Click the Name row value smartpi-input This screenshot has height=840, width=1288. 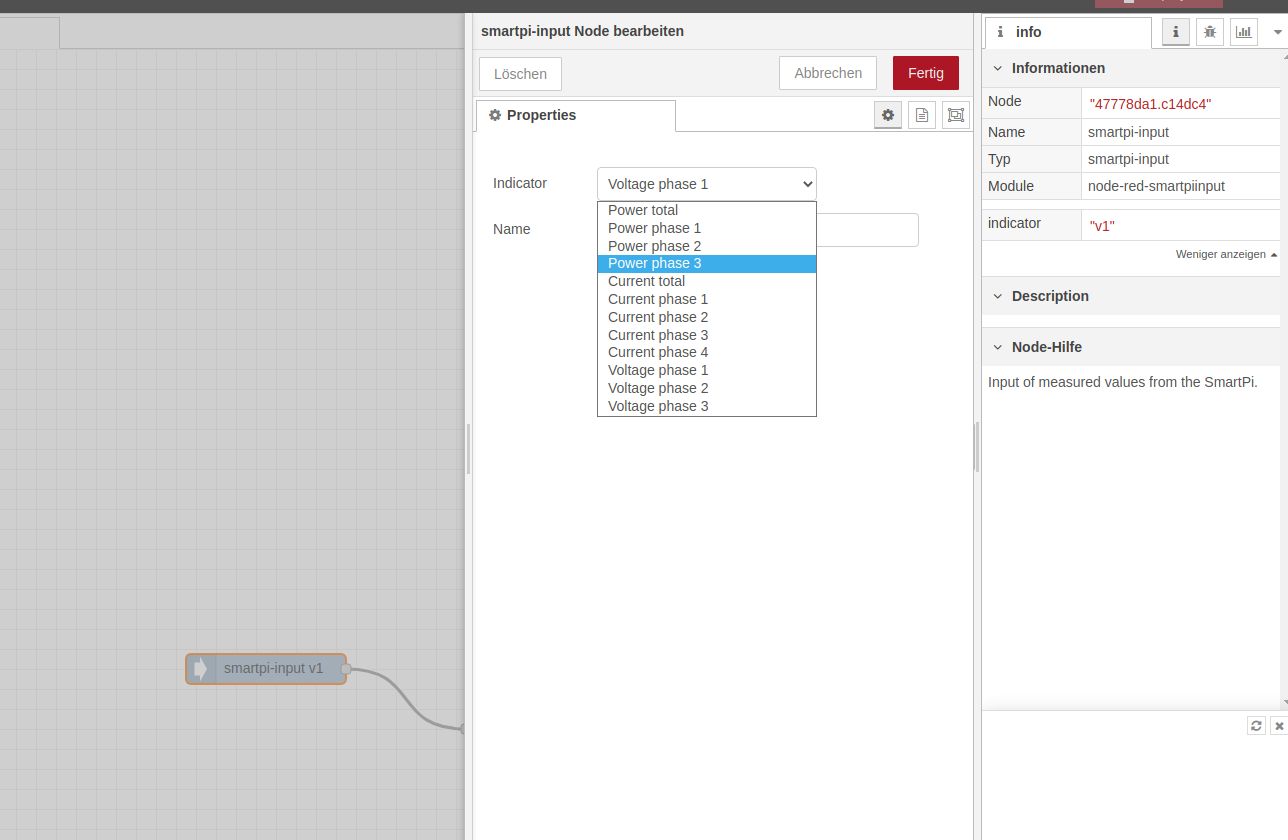(1128, 132)
